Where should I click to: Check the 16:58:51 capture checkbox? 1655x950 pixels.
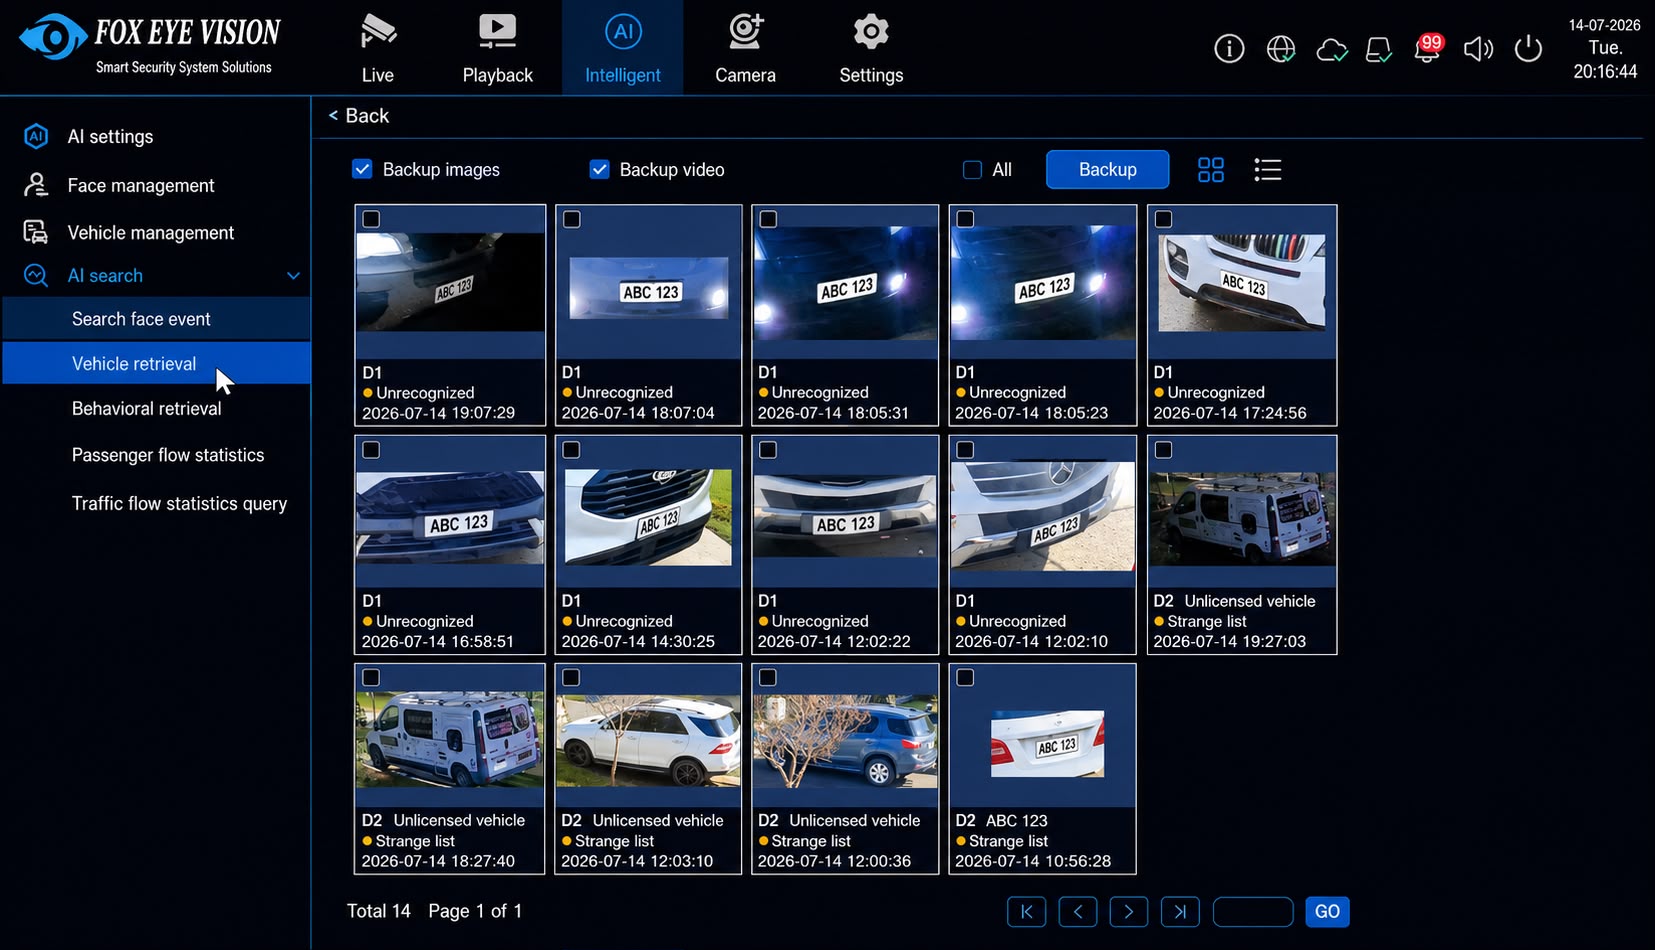click(371, 450)
